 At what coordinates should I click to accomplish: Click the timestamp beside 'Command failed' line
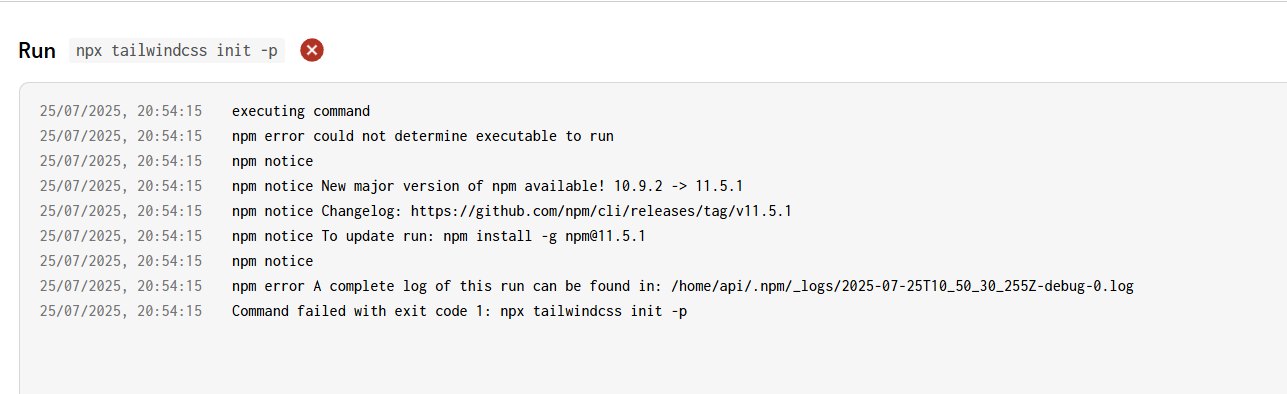point(121,311)
